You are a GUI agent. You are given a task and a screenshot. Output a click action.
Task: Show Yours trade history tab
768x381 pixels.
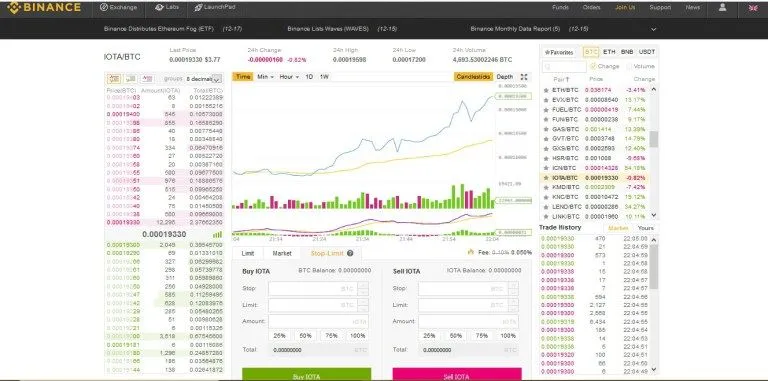coord(646,228)
